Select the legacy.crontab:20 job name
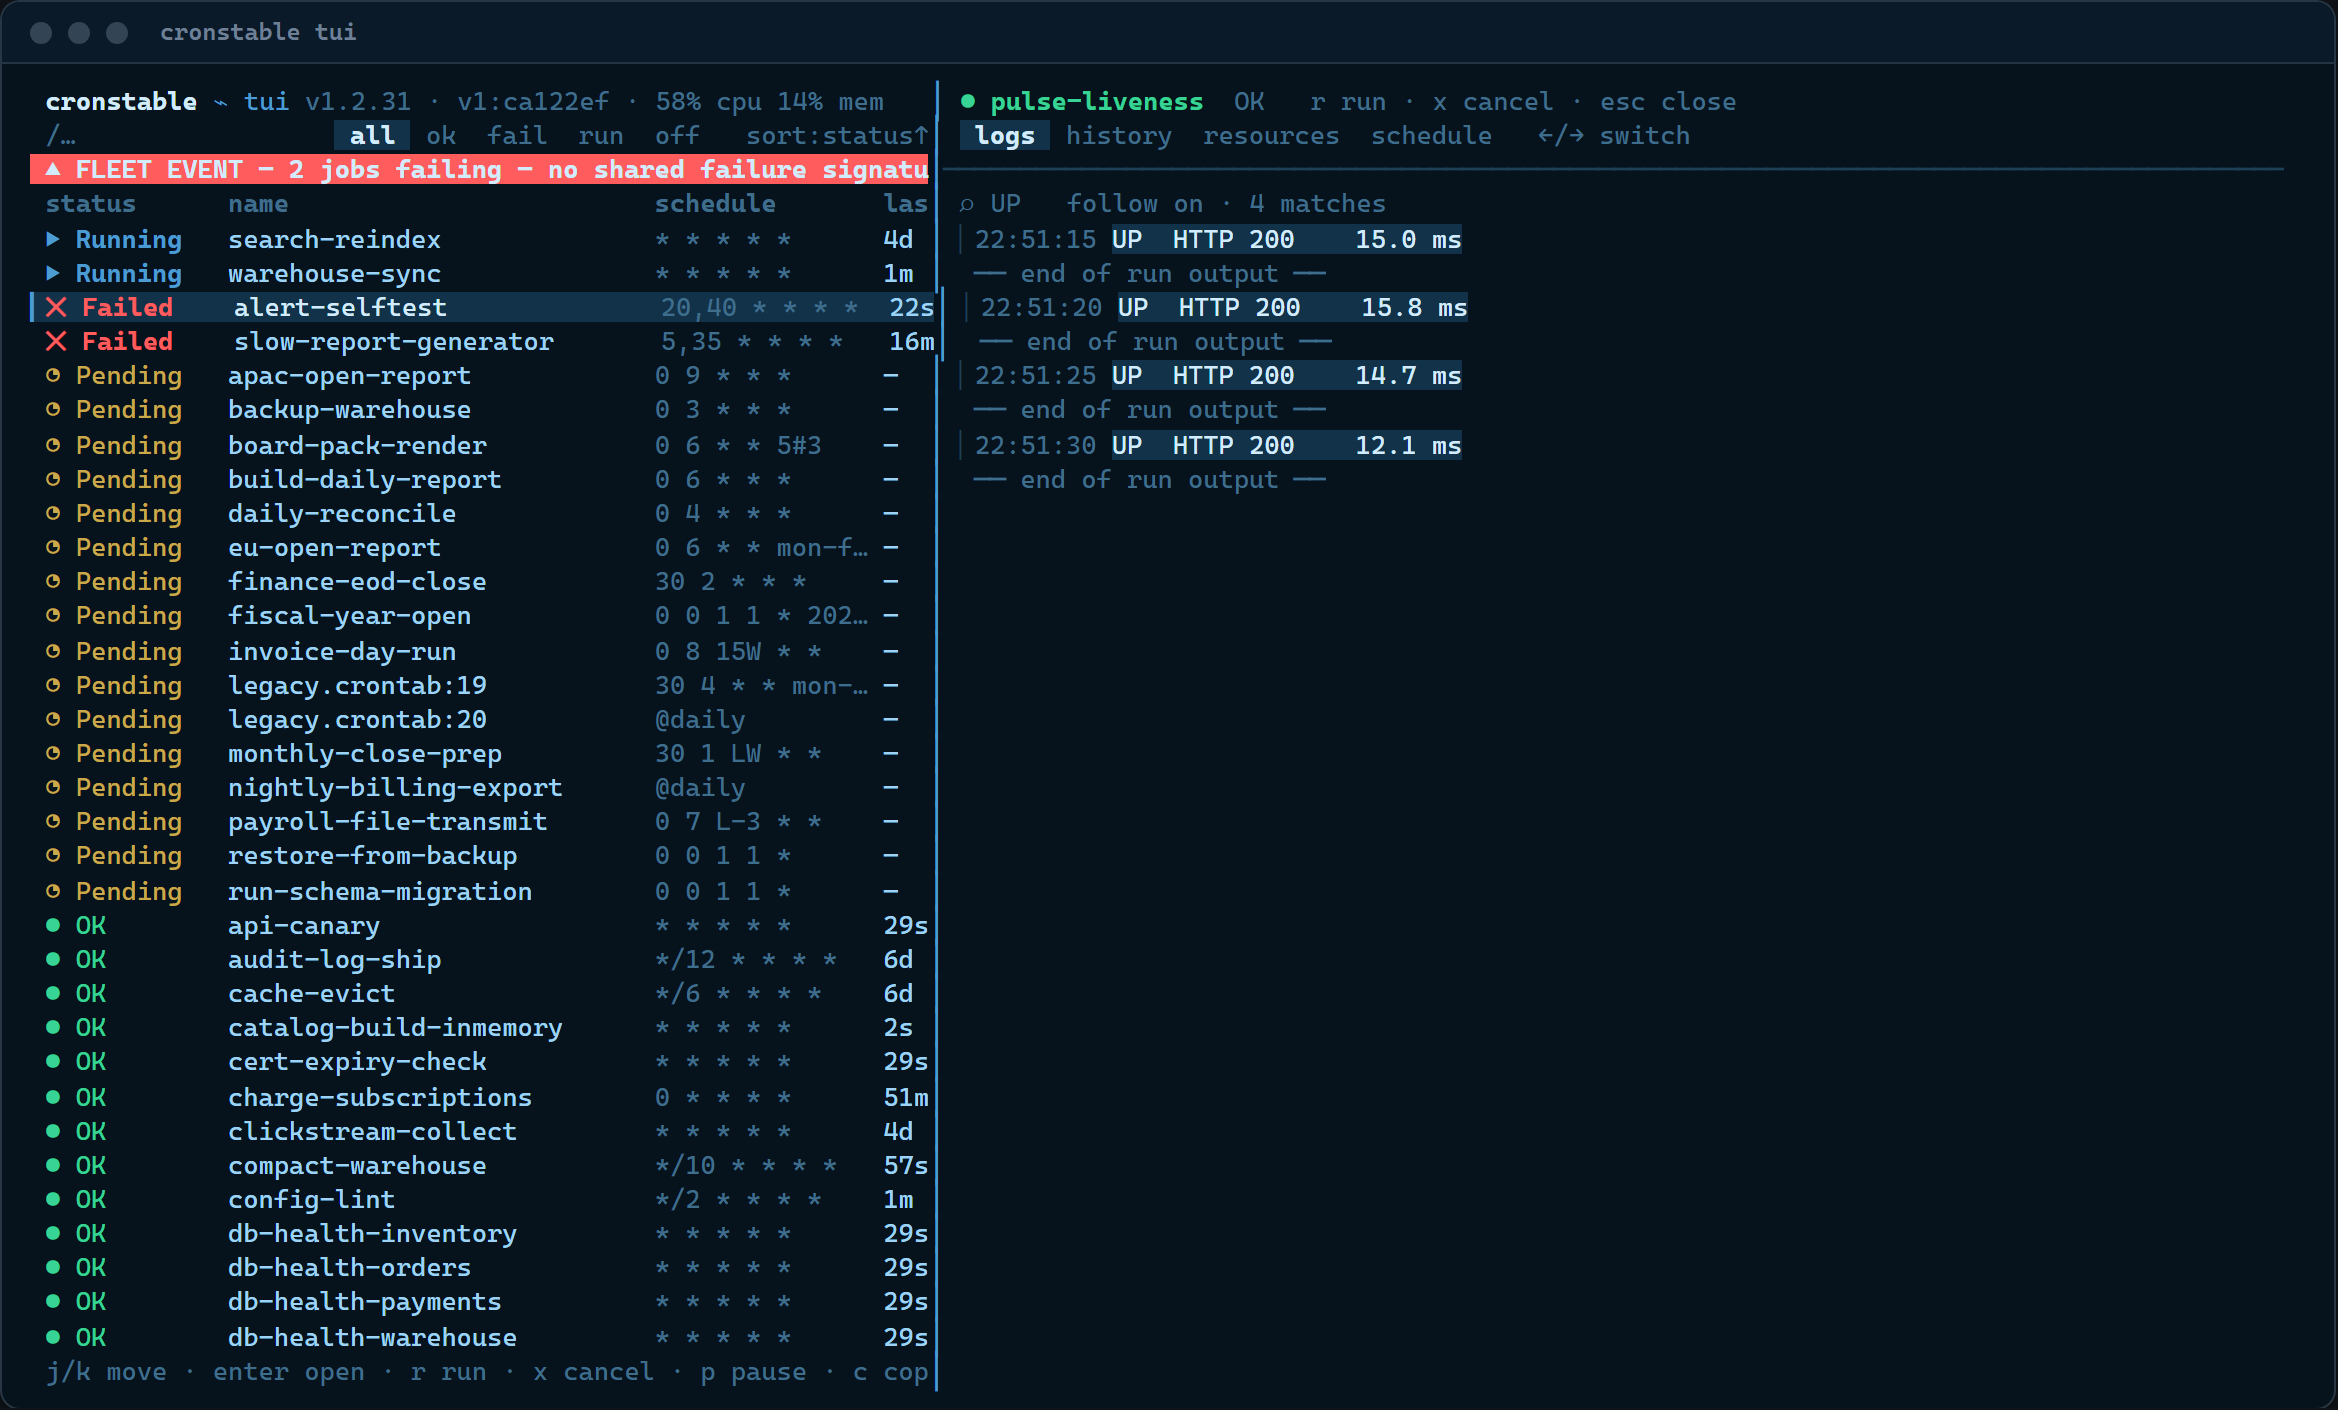 [357, 719]
